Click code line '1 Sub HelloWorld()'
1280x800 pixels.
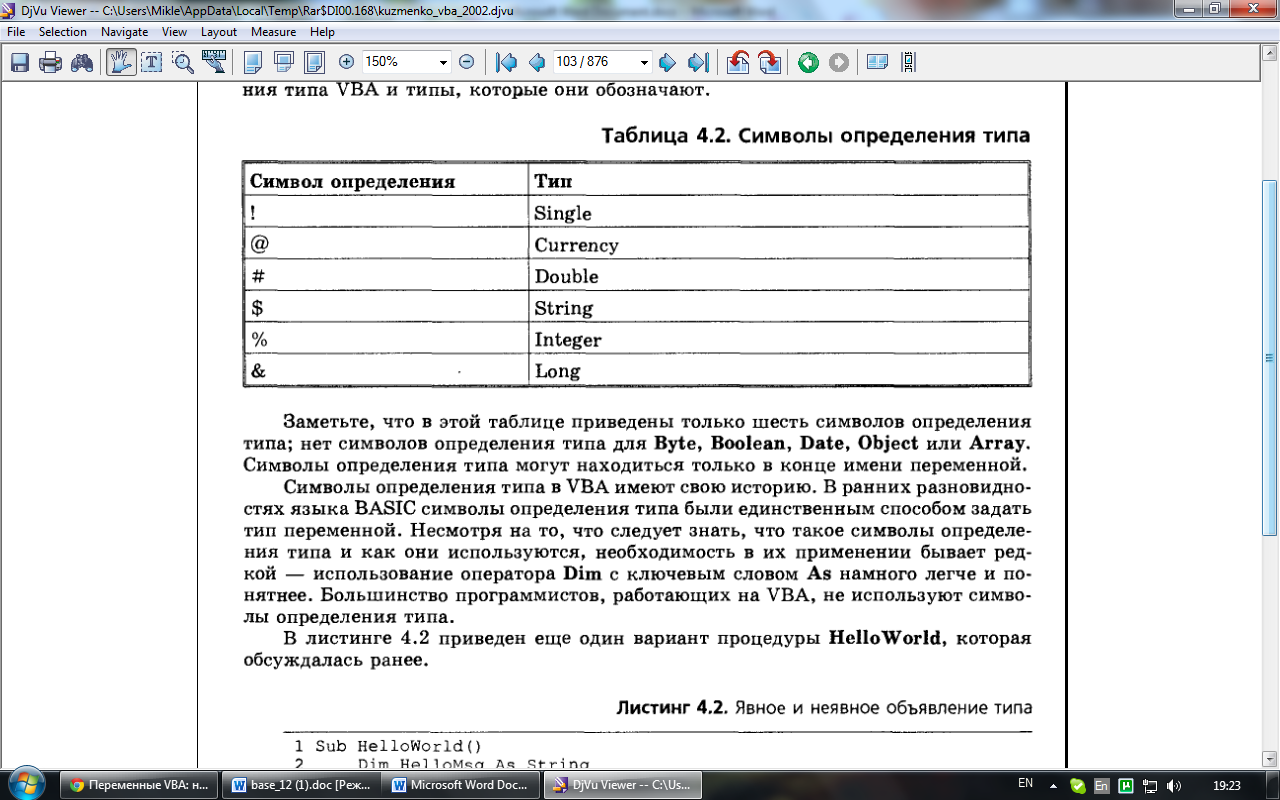tap(388, 746)
